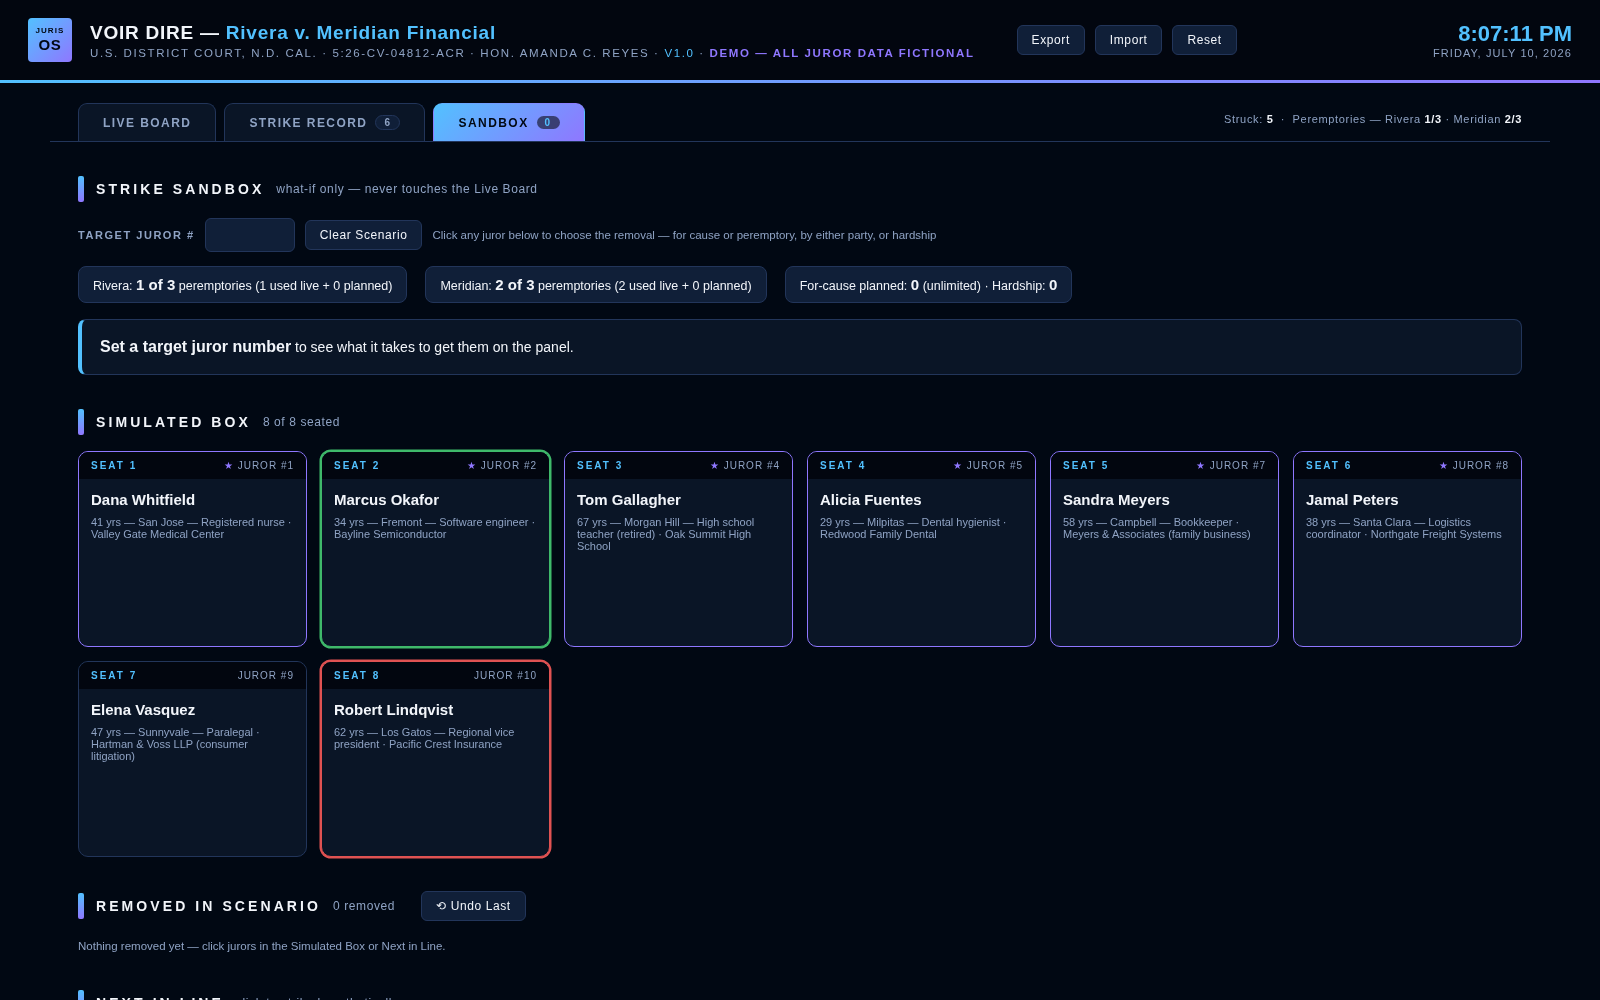Click the Rivera v. Meridian Financial title
Screen dimensions: 1600x1000
point(361,33)
